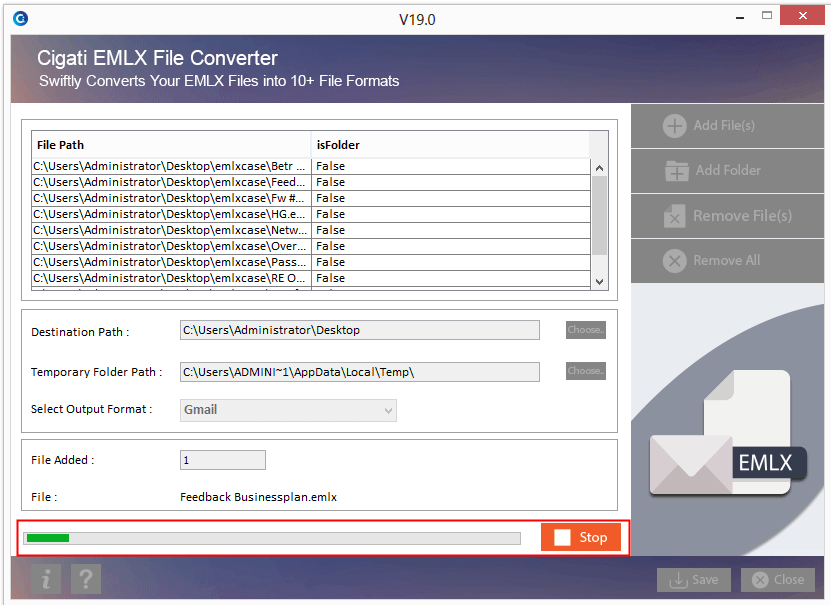Select the row ending with emlxcase\Pass...
This screenshot has height=605, width=831.
click(311, 262)
